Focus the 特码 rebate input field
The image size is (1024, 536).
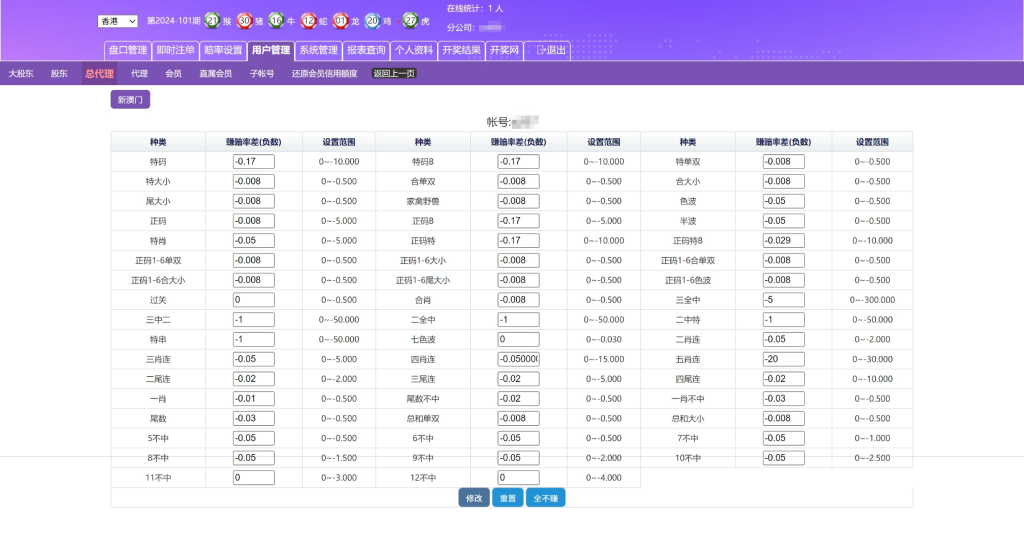tap(253, 162)
